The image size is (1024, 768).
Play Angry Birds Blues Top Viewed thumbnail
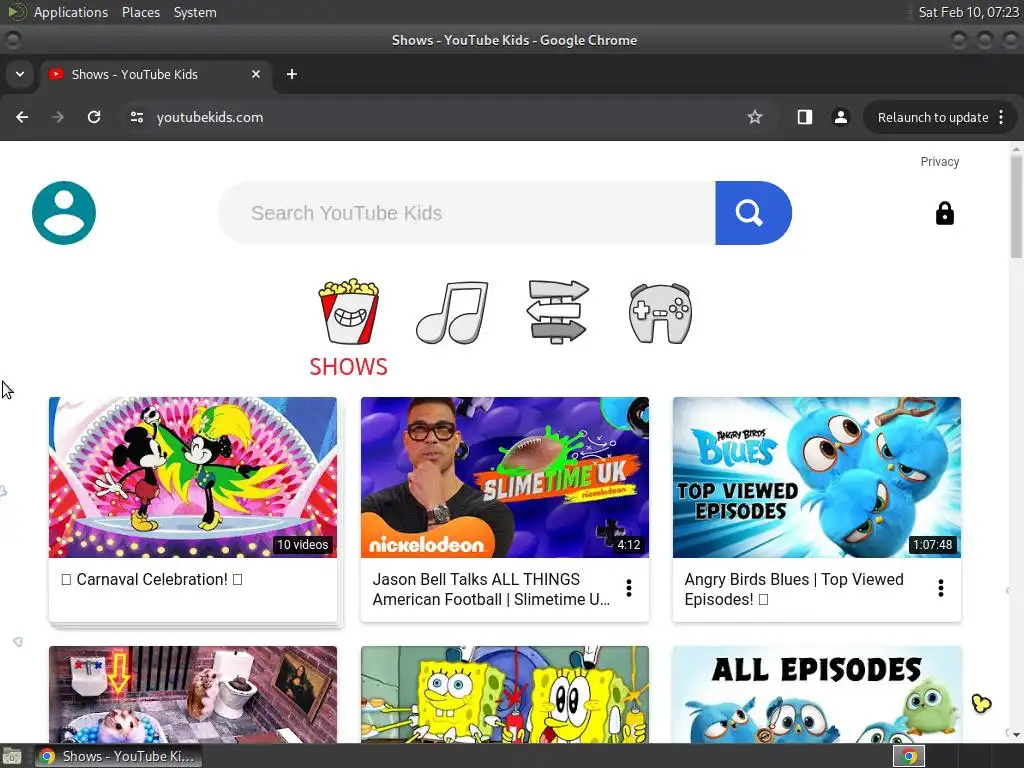(x=816, y=477)
